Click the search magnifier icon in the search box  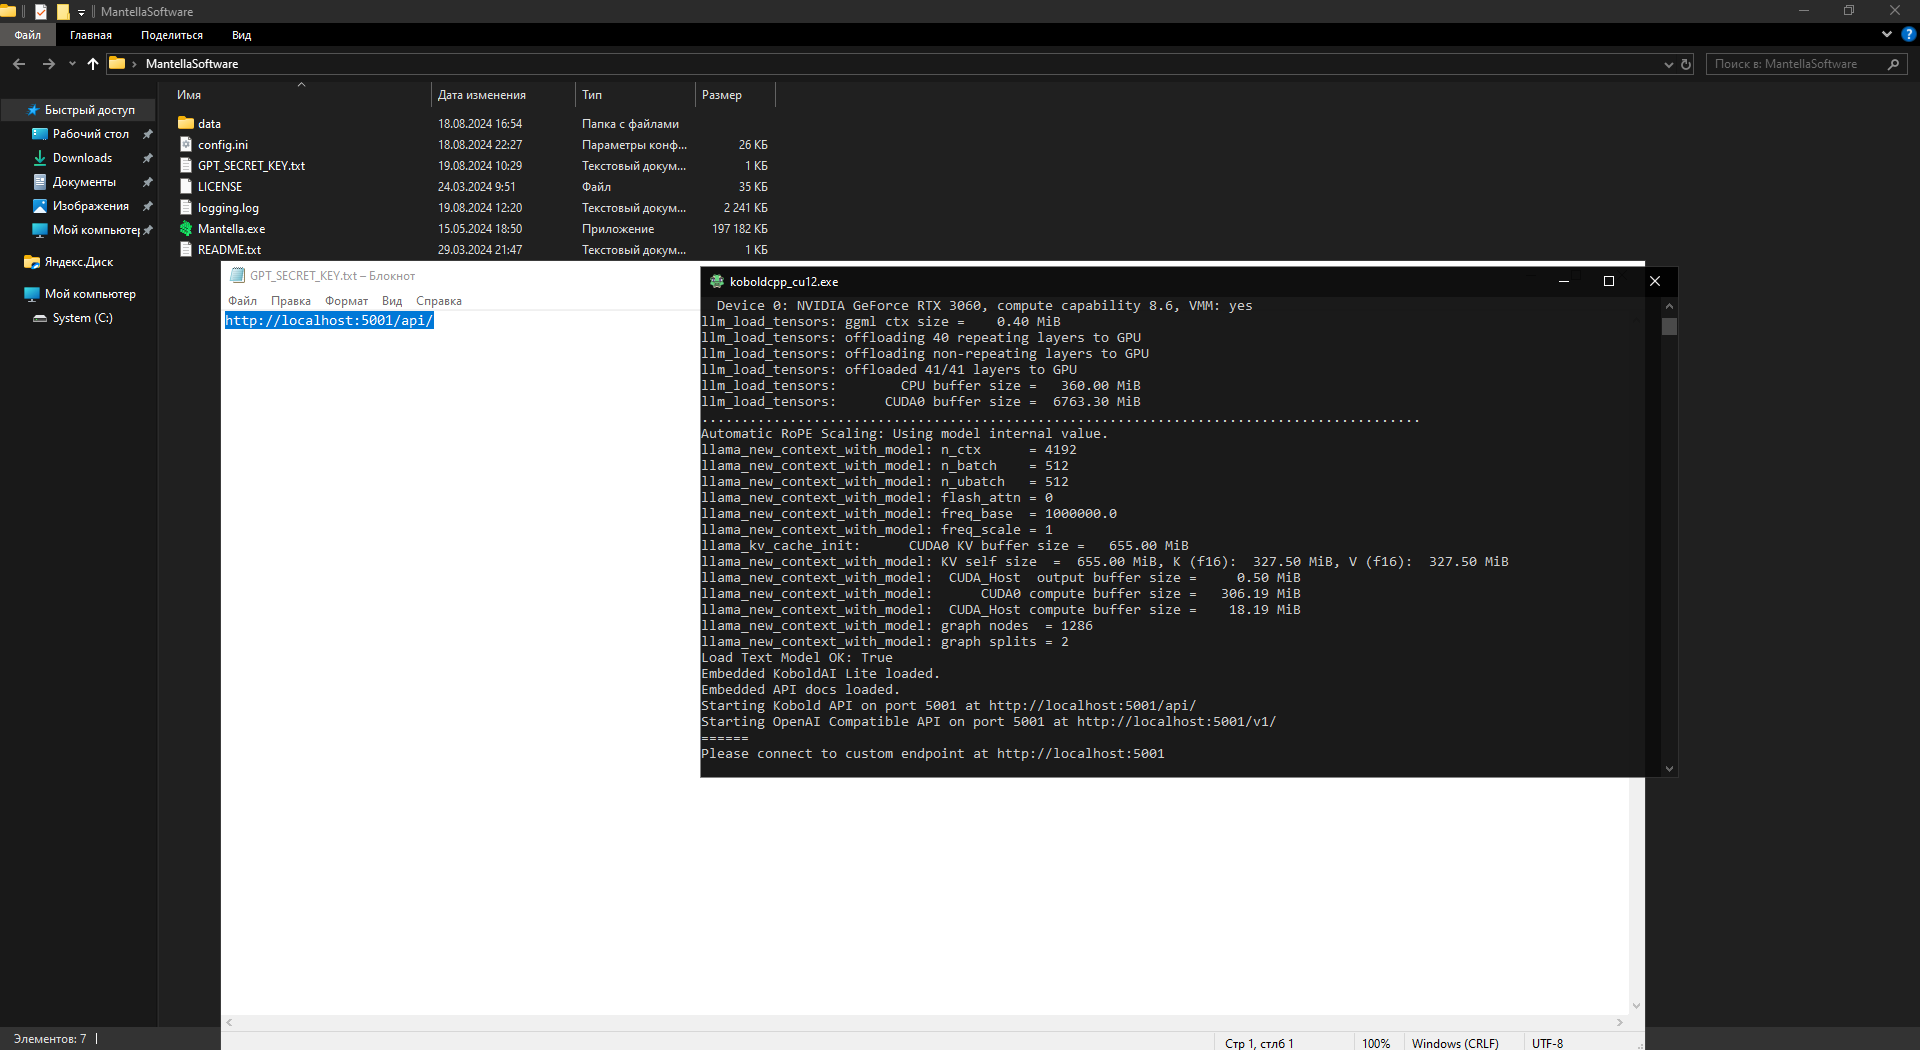pyautogui.click(x=1893, y=64)
